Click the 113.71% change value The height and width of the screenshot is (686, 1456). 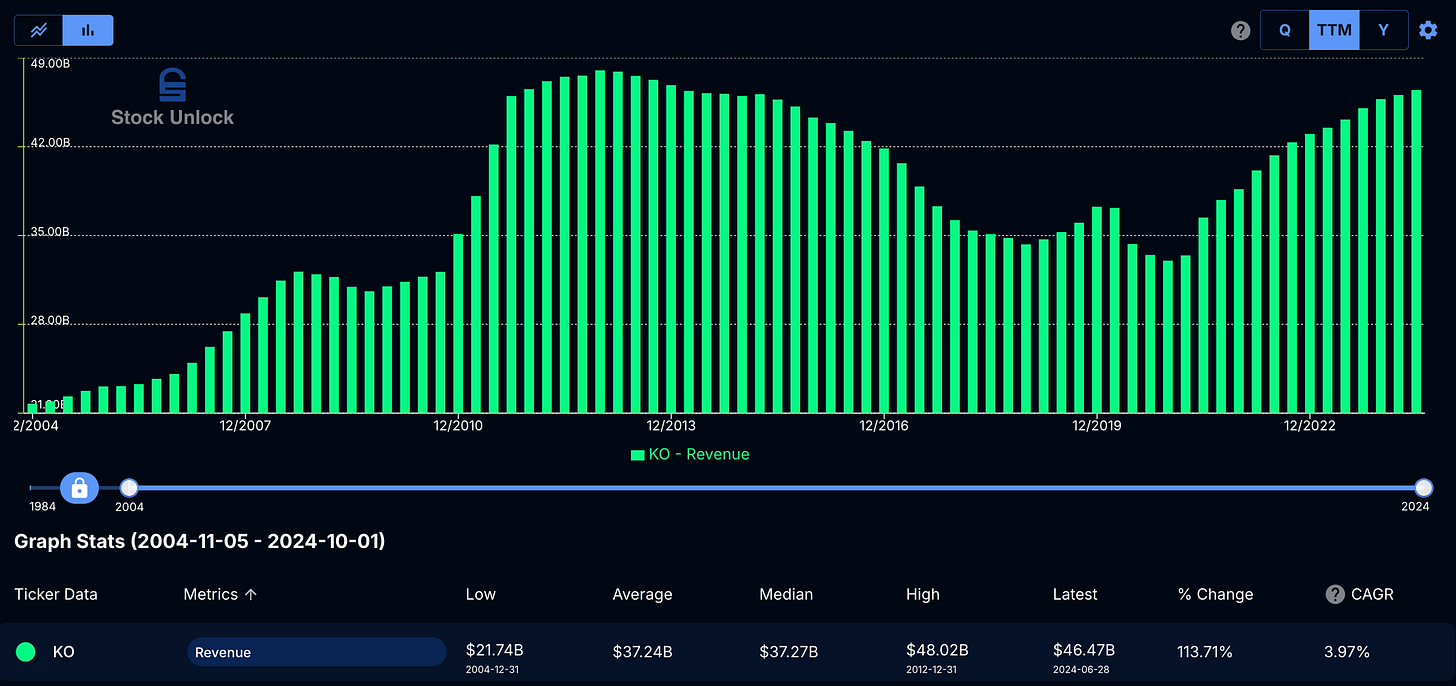(x=1205, y=652)
